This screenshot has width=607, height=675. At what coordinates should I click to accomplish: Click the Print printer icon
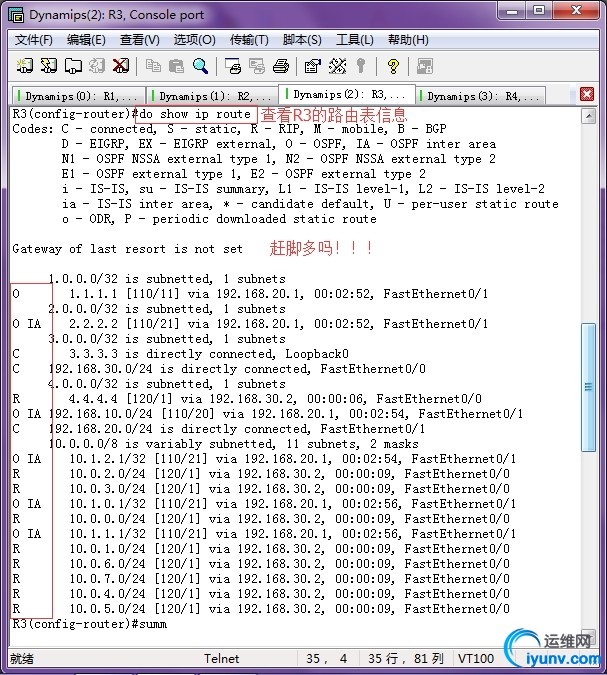281,66
